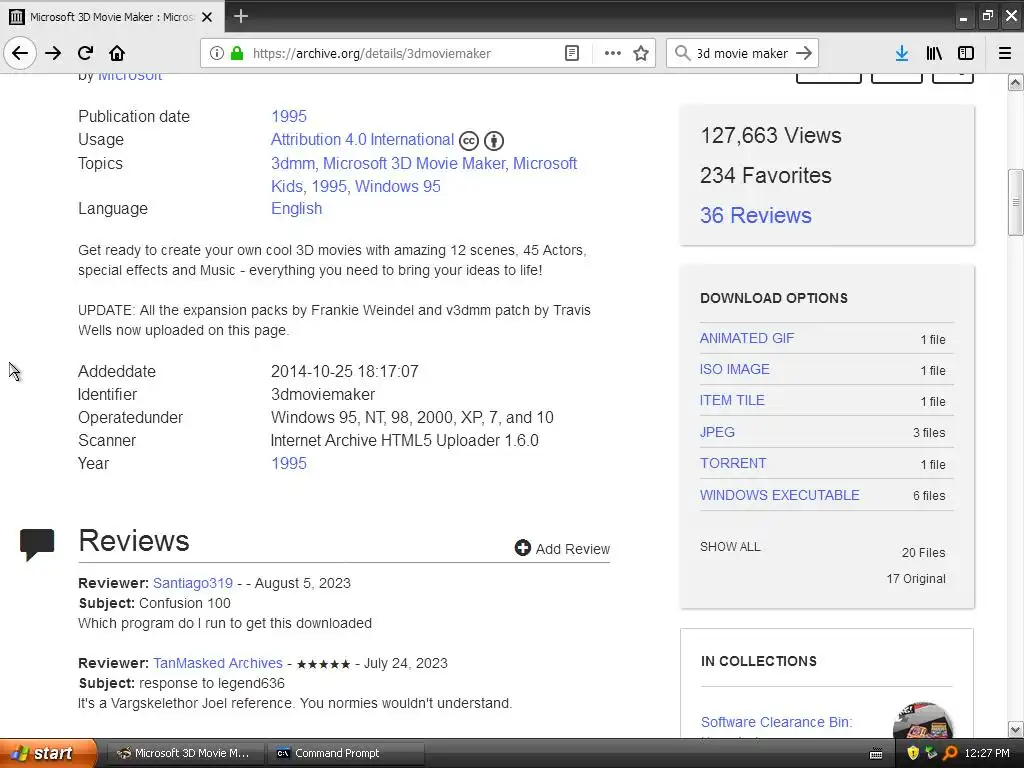
Task: Click the Add Review plus icon
Action: pos(522,548)
